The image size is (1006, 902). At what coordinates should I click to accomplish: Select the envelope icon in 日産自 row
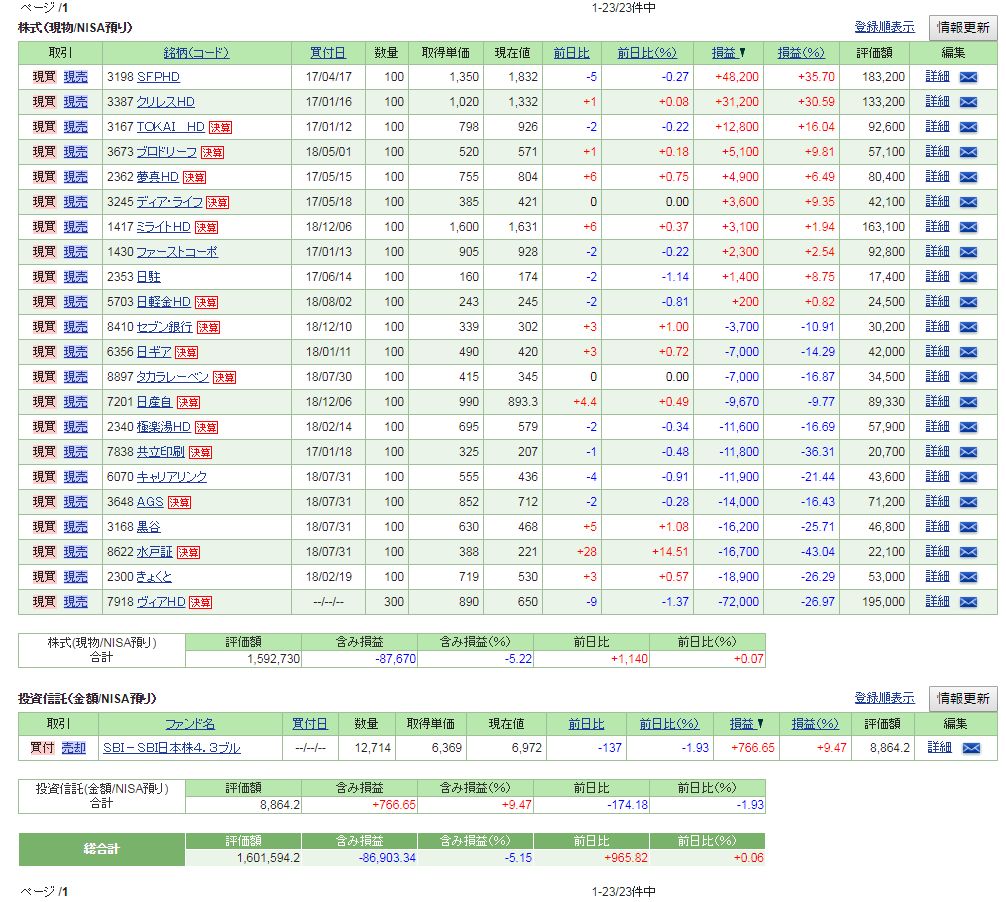[968, 402]
